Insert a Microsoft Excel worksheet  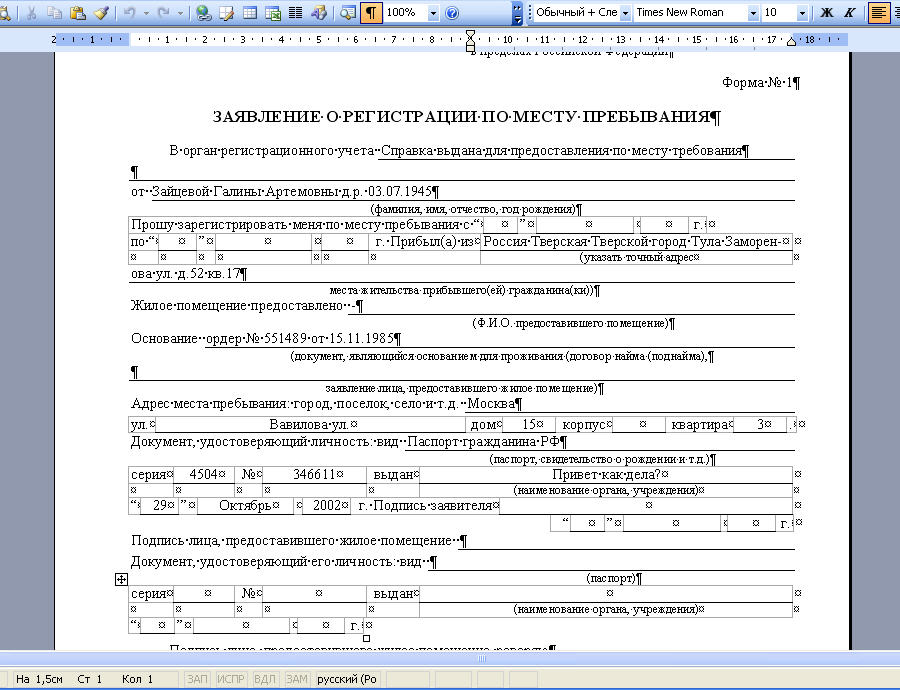(273, 13)
